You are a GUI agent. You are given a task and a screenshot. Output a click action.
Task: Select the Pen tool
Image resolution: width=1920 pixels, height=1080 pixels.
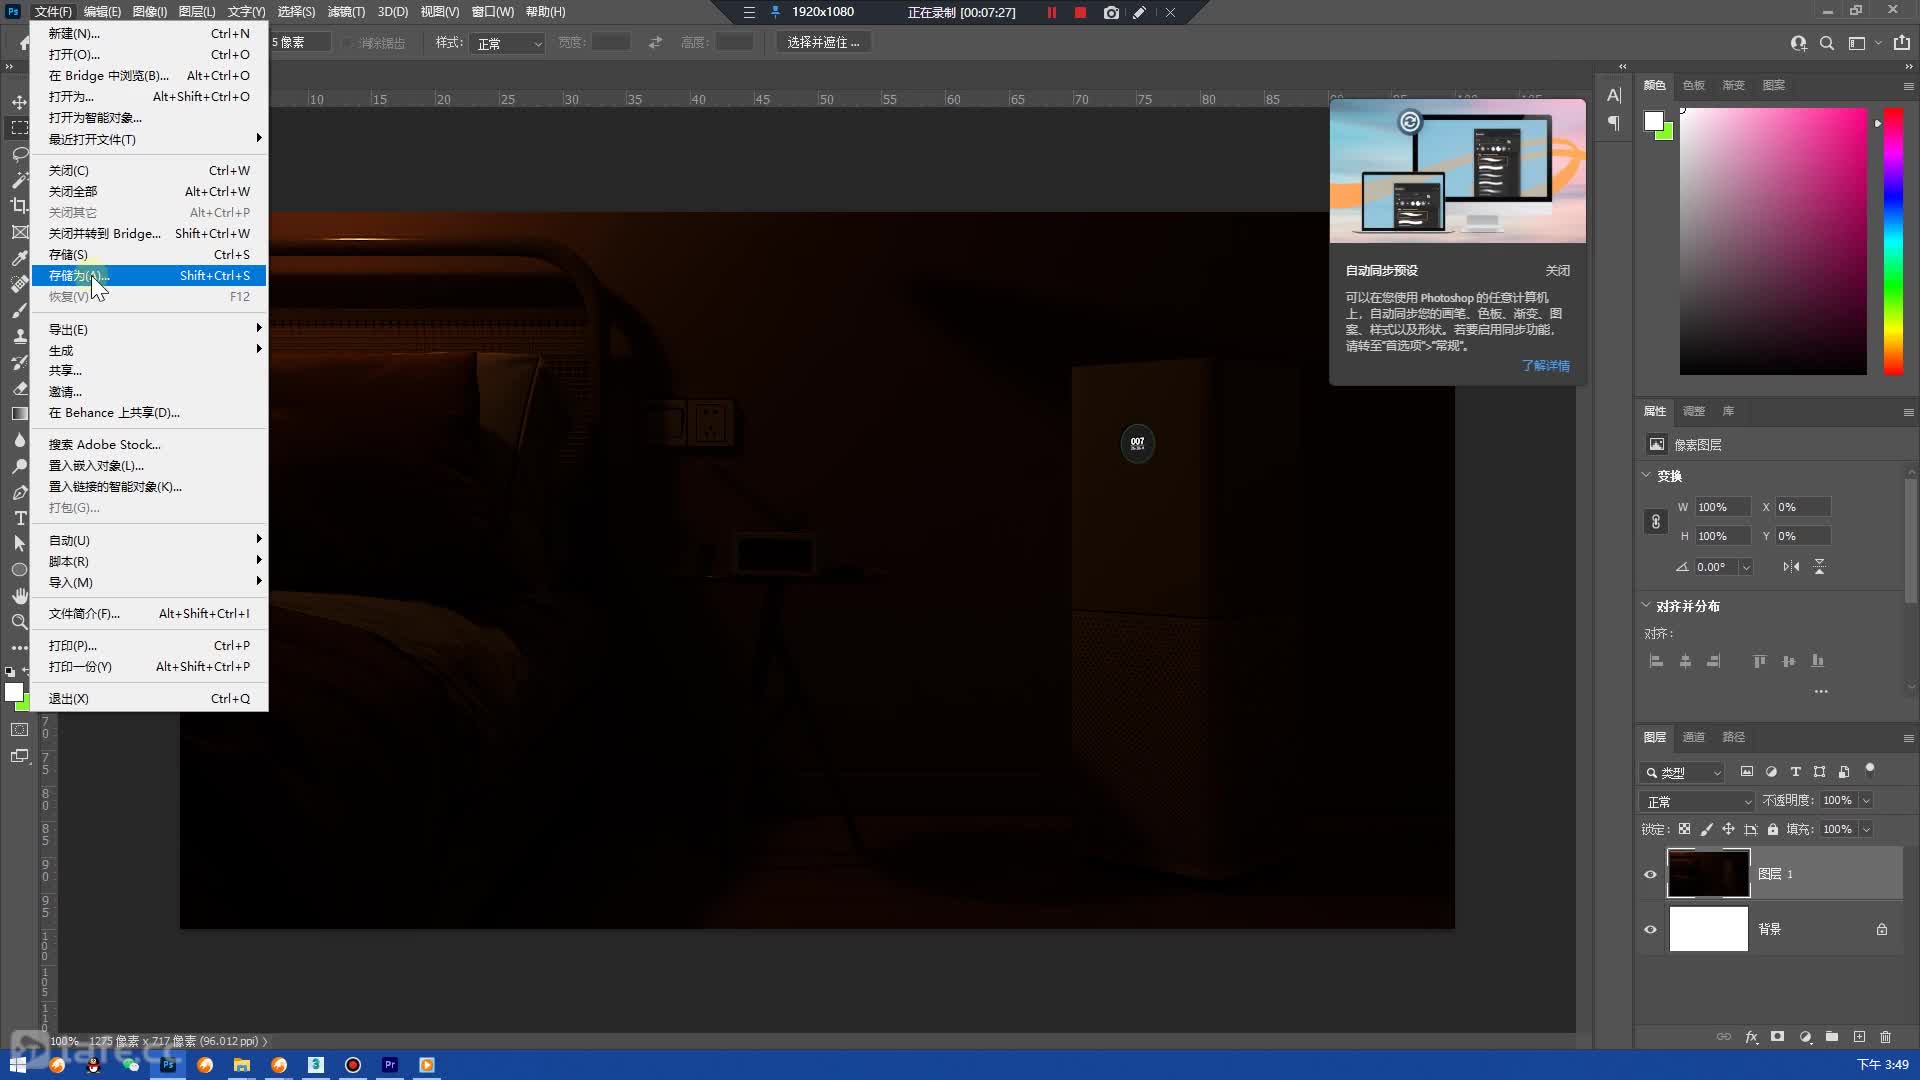point(19,492)
